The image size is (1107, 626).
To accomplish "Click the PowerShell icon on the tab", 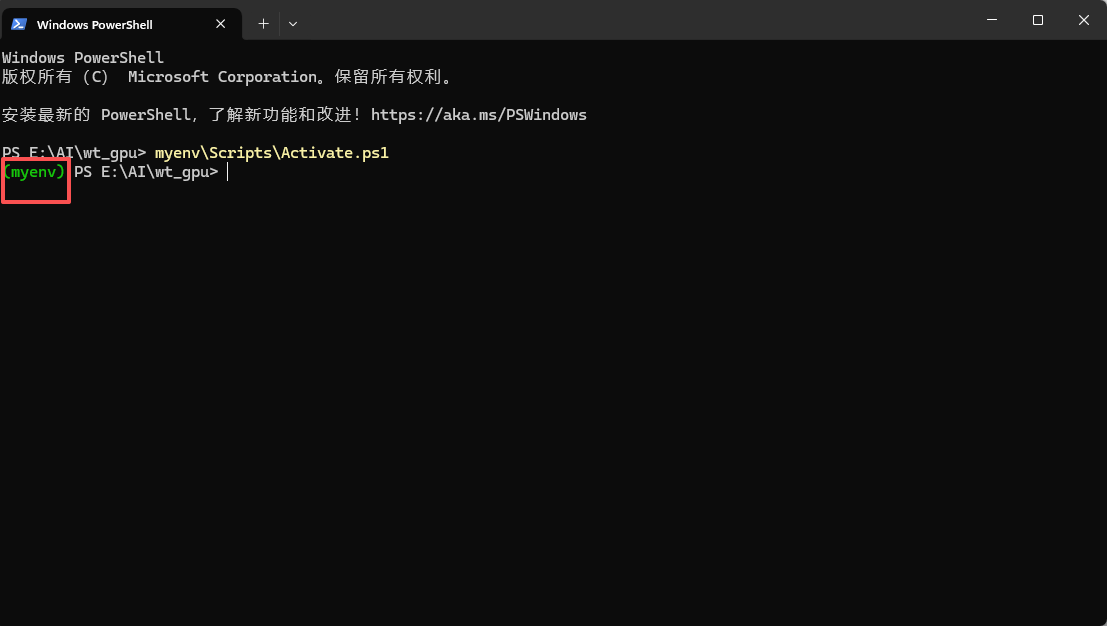I will [19, 24].
